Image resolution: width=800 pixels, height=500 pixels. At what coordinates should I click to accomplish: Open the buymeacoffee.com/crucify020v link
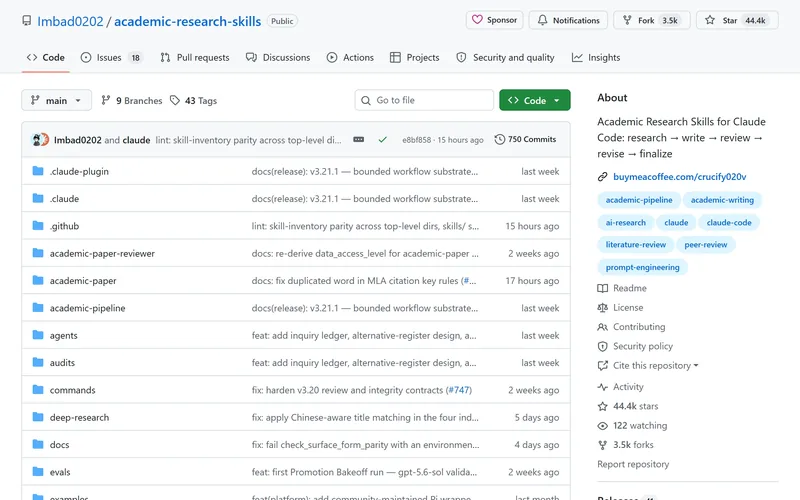pyautogui.click(x=680, y=177)
